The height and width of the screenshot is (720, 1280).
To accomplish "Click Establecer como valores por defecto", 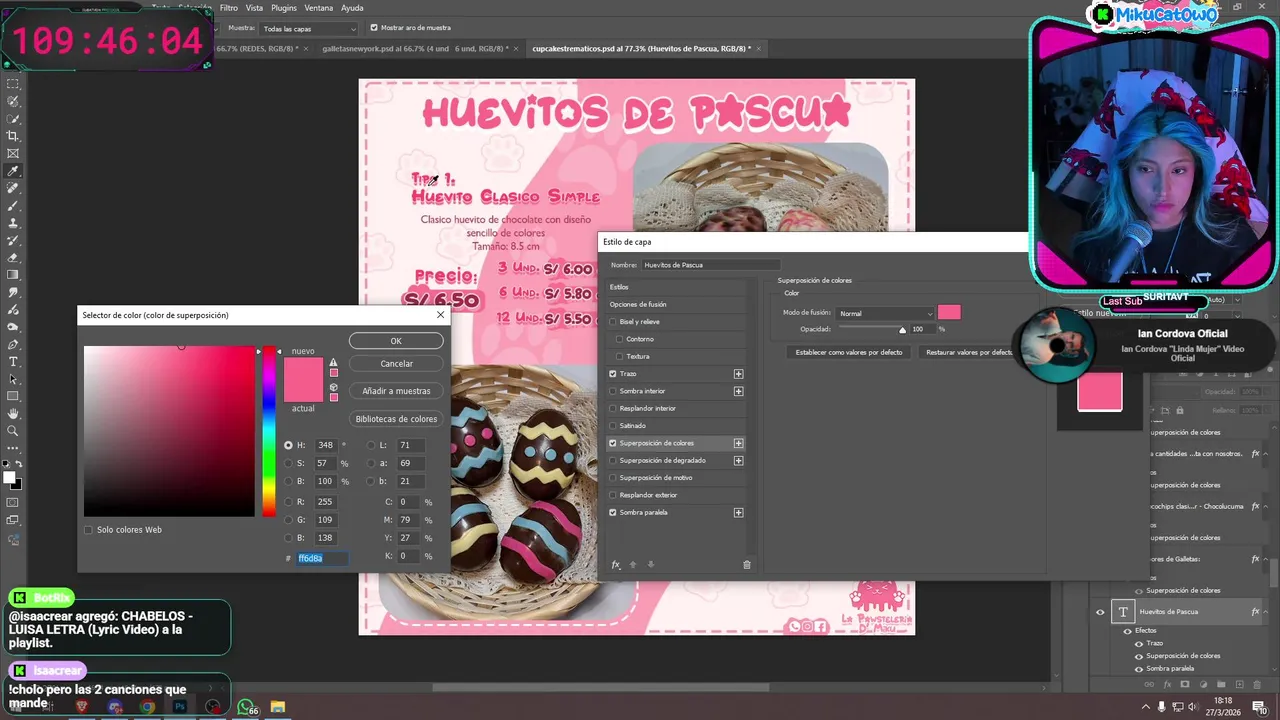I will pyautogui.click(x=849, y=352).
